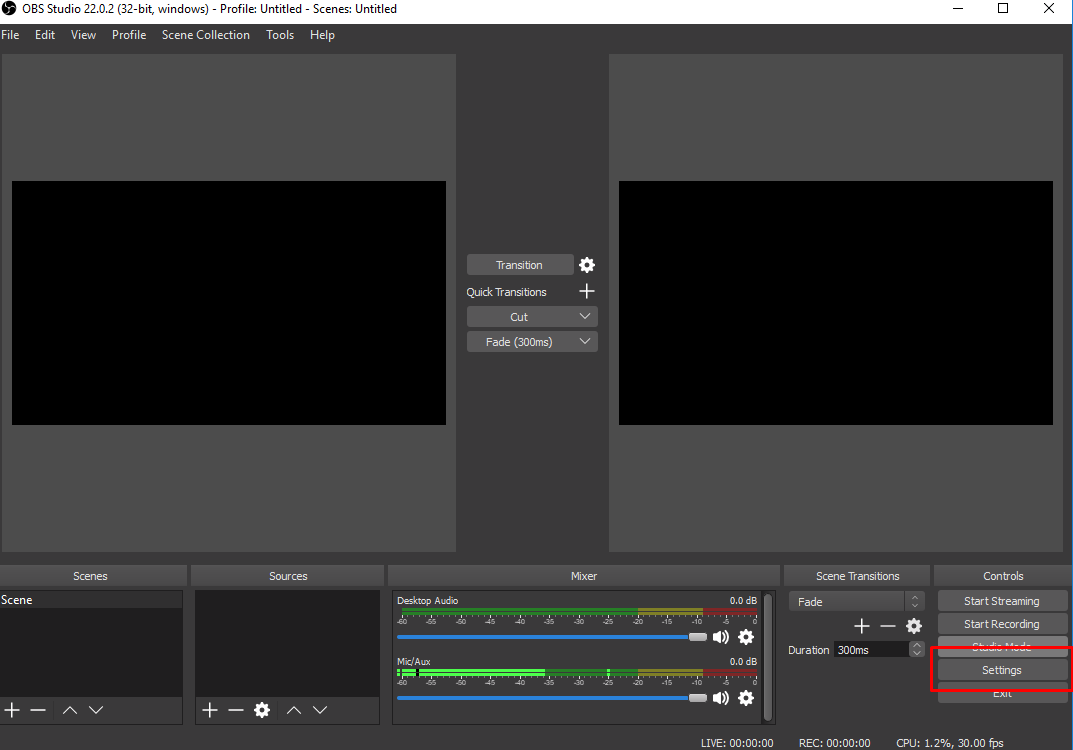Click the Sources panel header
Image resolution: width=1073 pixels, height=750 pixels.
pyautogui.click(x=287, y=576)
